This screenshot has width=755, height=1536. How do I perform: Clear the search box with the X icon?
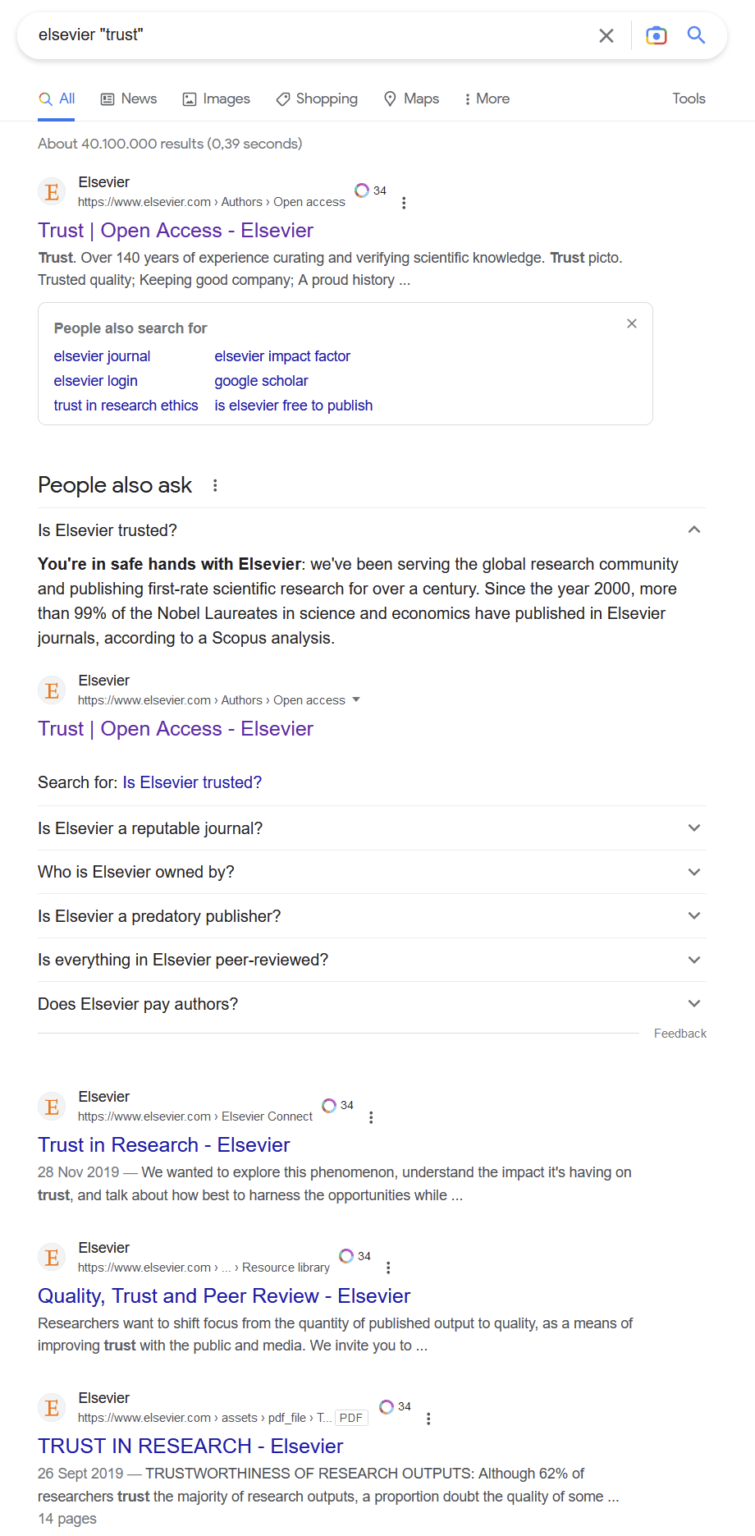tap(606, 36)
